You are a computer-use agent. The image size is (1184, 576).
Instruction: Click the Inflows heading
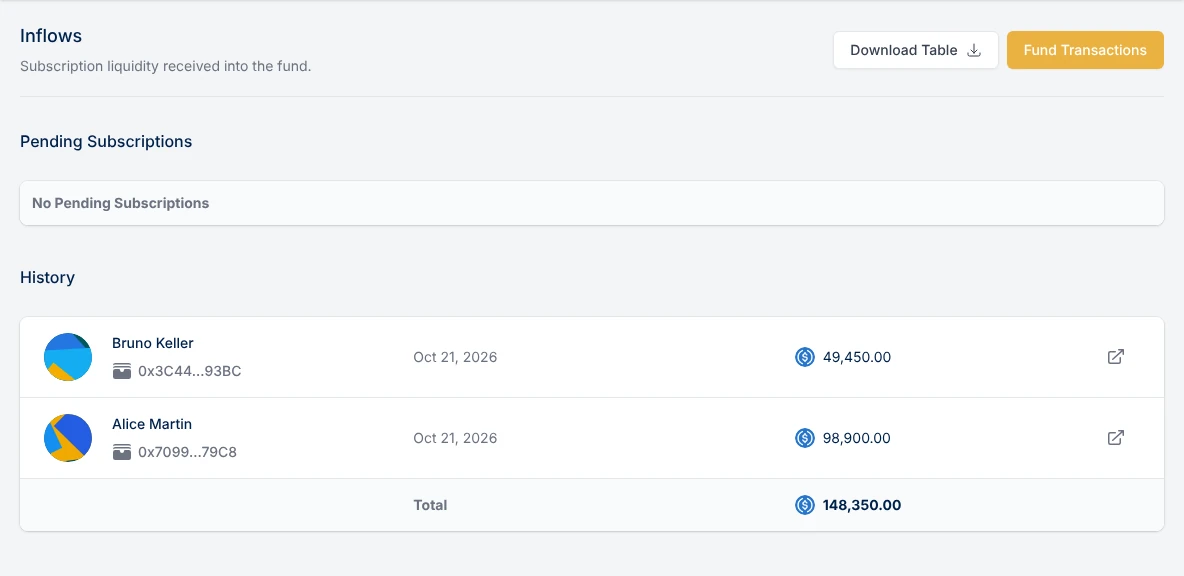point(51,35)
